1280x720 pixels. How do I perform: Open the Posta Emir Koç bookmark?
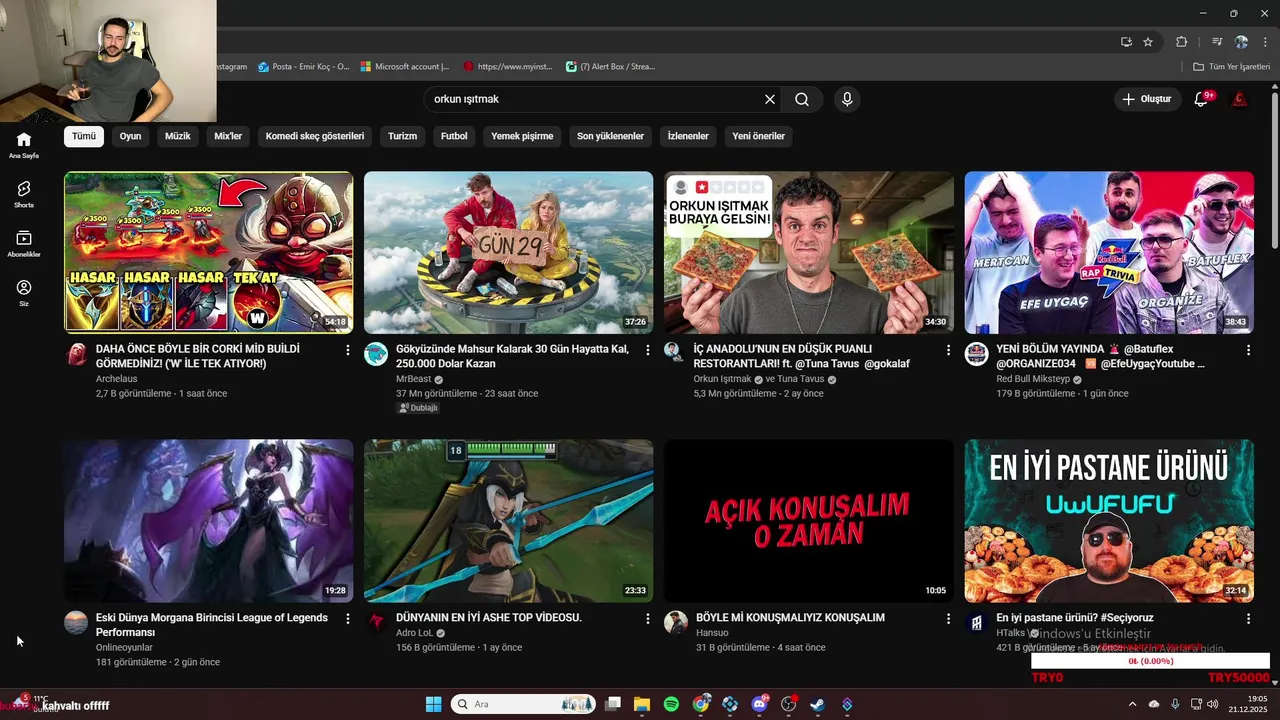tap(304, 67)
